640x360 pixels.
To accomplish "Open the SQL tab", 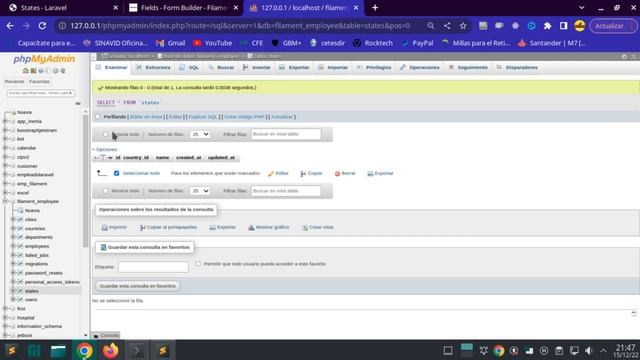I will click(x=189, y=67).
